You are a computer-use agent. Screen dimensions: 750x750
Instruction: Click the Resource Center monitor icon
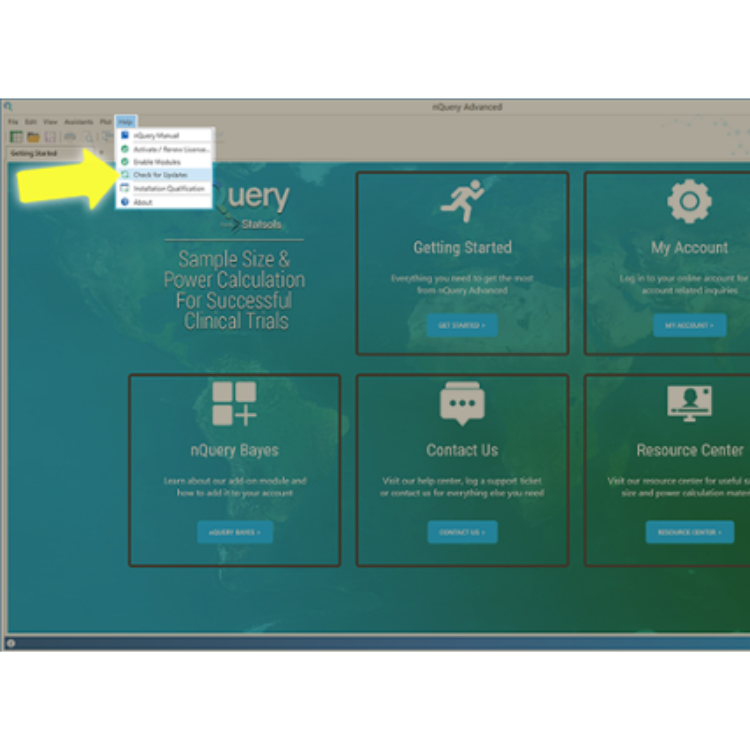click(x=689, y=404)
